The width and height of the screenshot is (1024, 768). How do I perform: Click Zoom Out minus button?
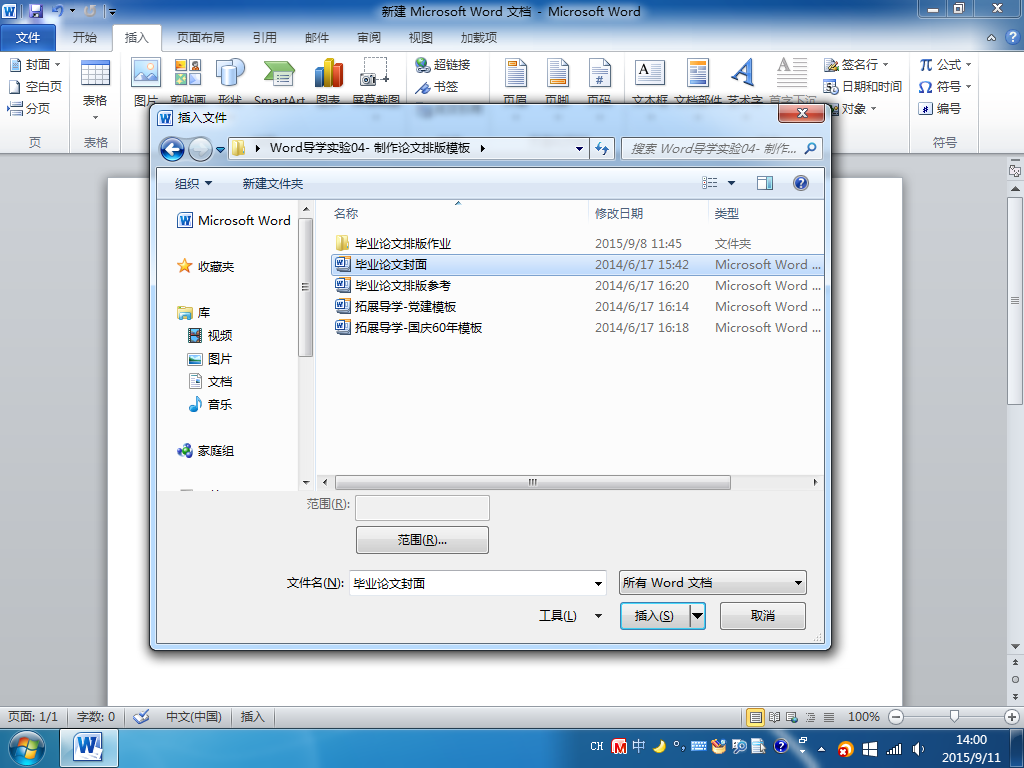coord(896,716)
